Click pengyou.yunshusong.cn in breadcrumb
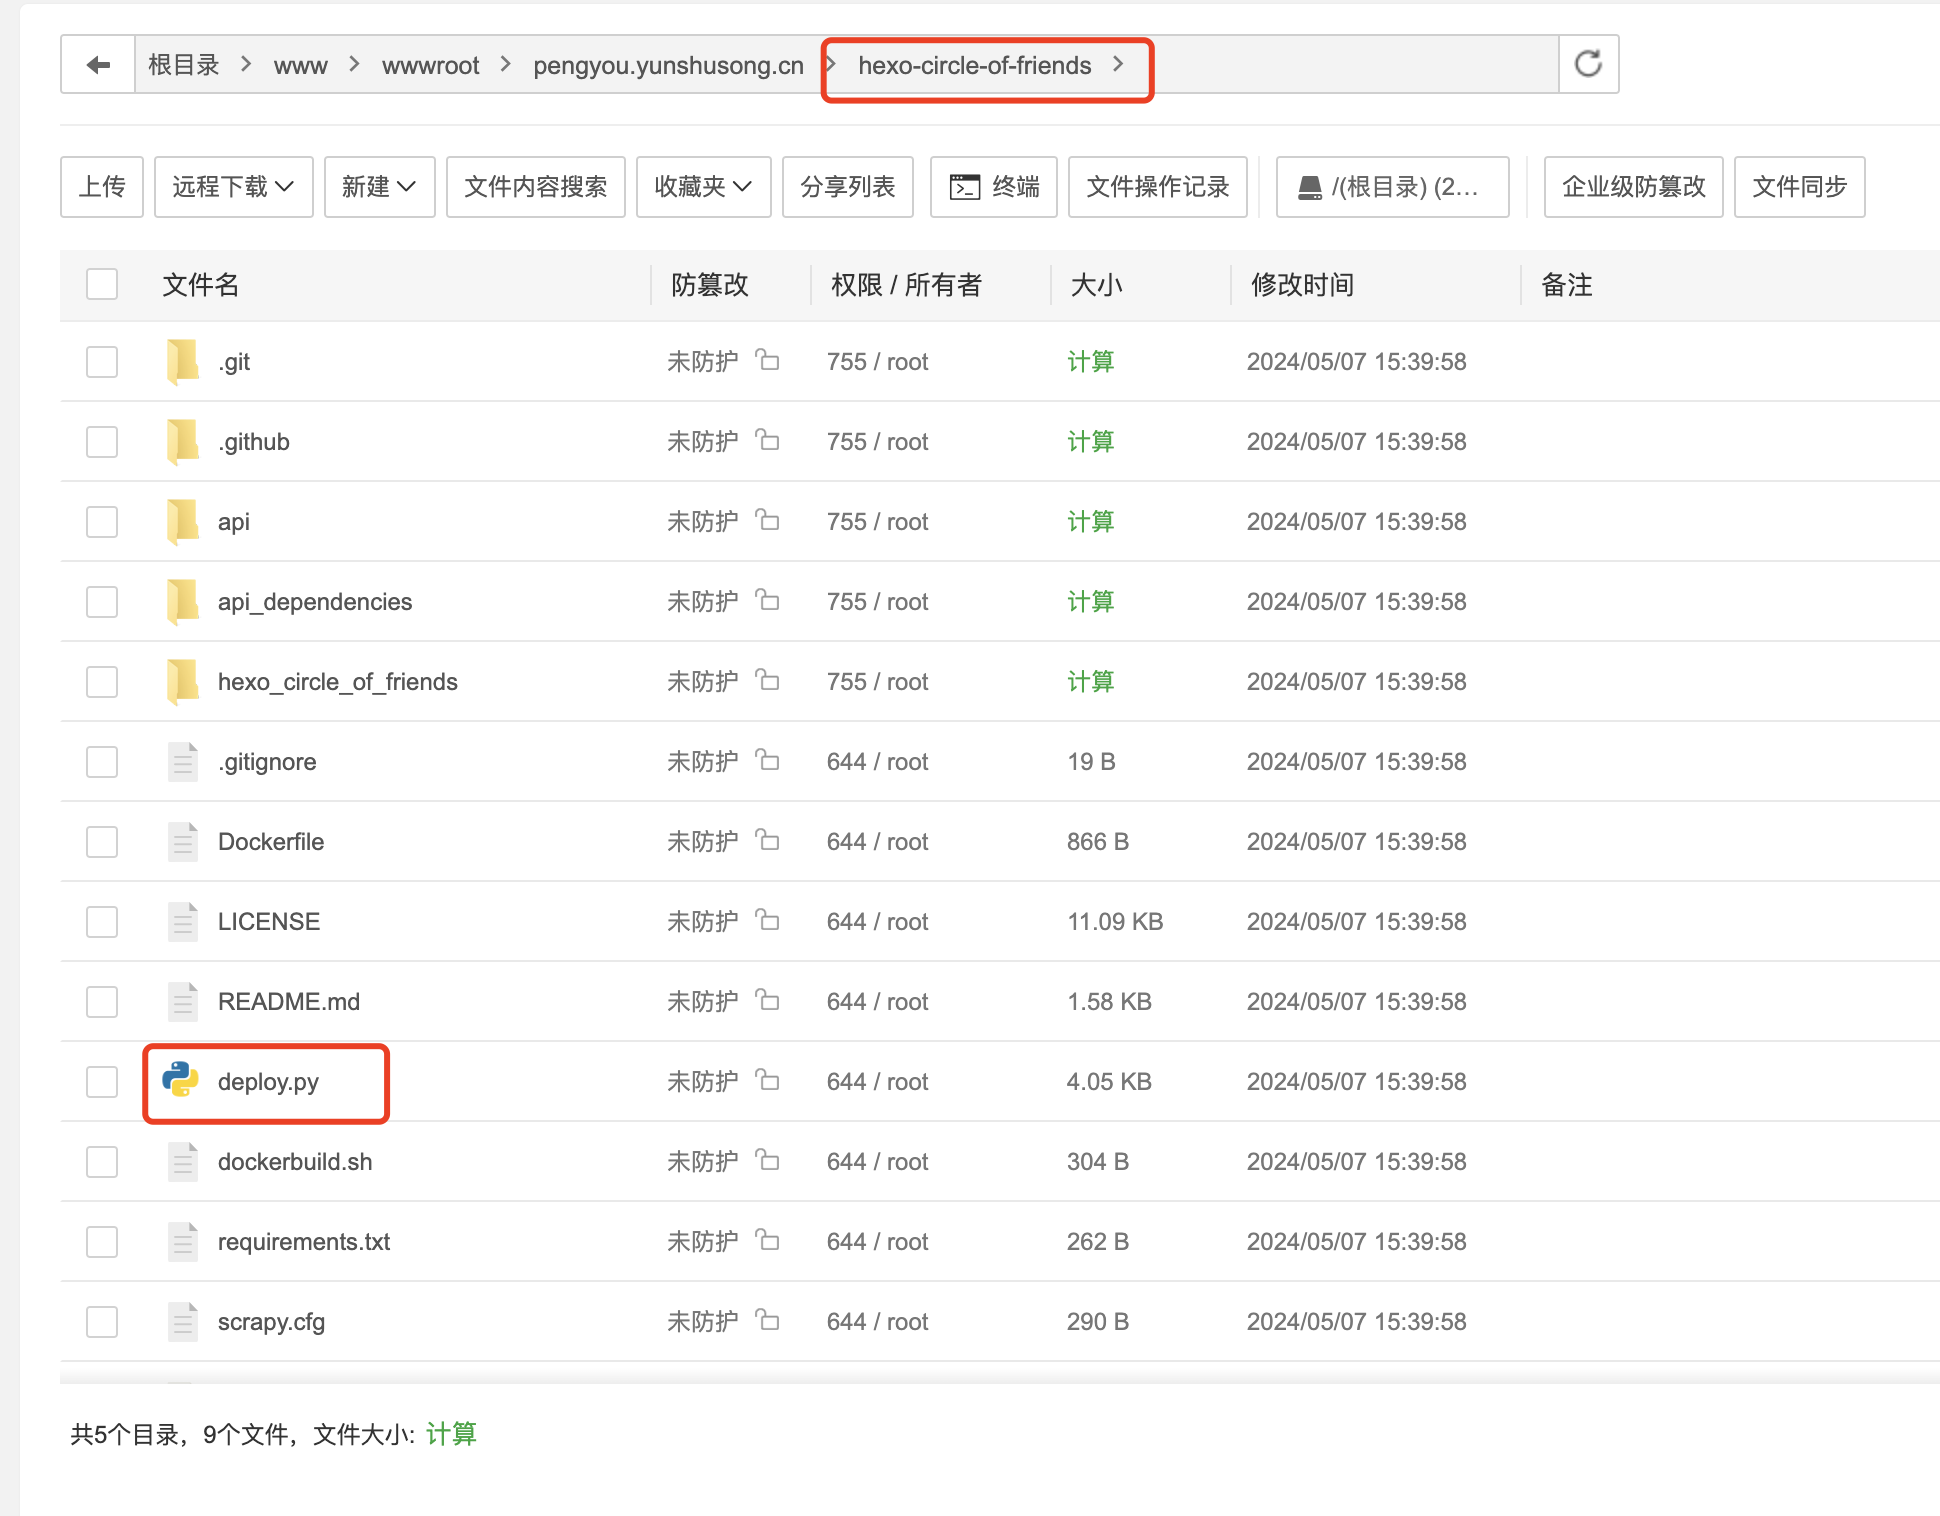 click(668, 66)
